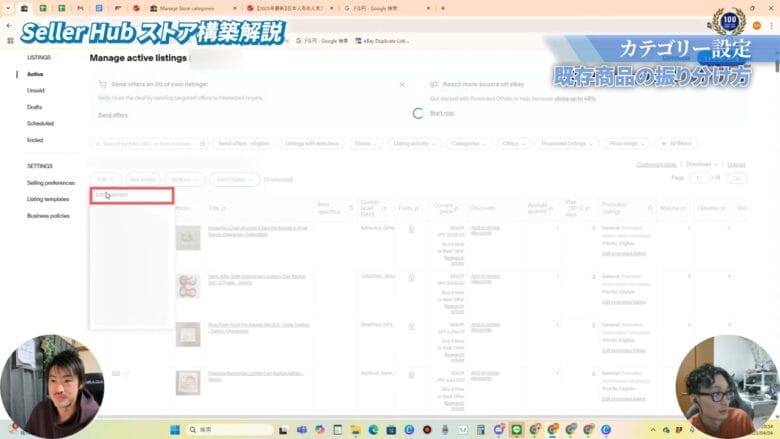Switch to the F&円 Google search tab

coord(387,8)
